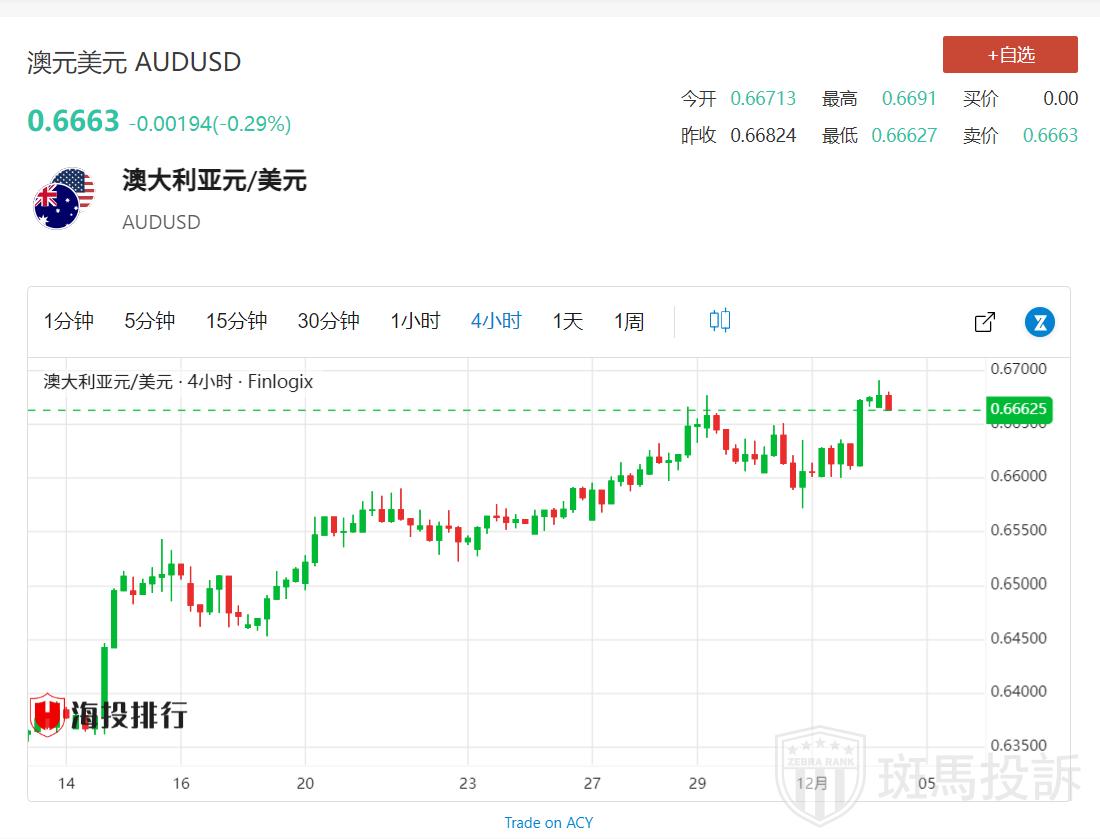
Task: Click the active 4小时 timeframe tab
Action: point(496,322)
